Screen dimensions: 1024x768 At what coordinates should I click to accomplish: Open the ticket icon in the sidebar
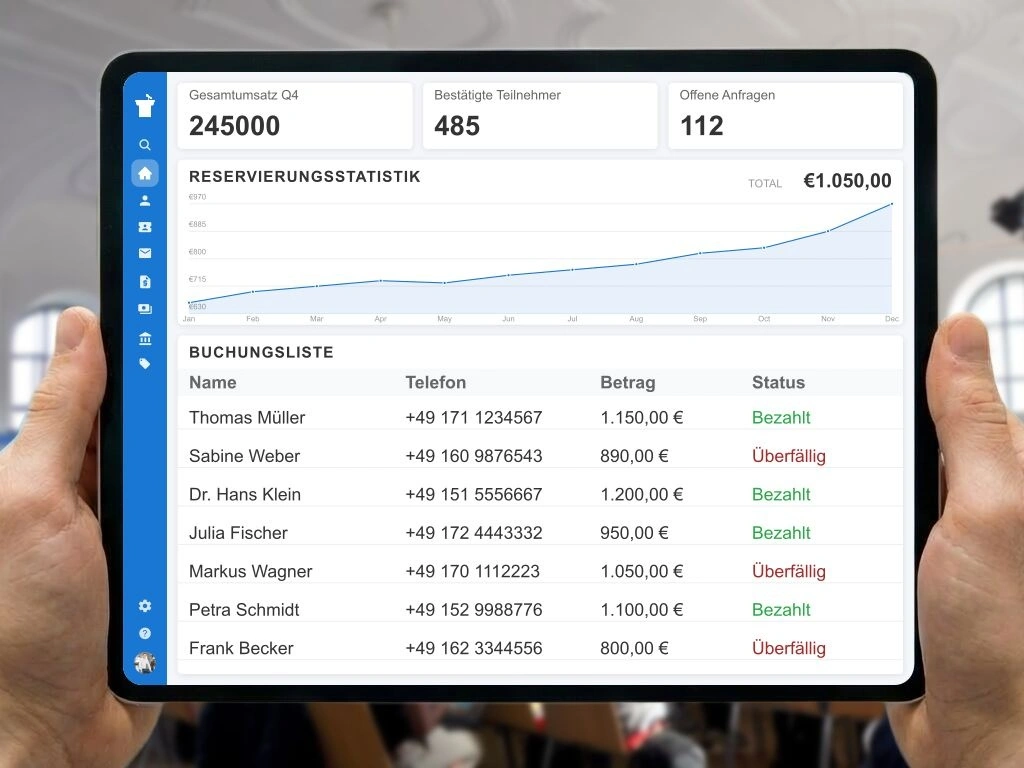tap(145, 227)
